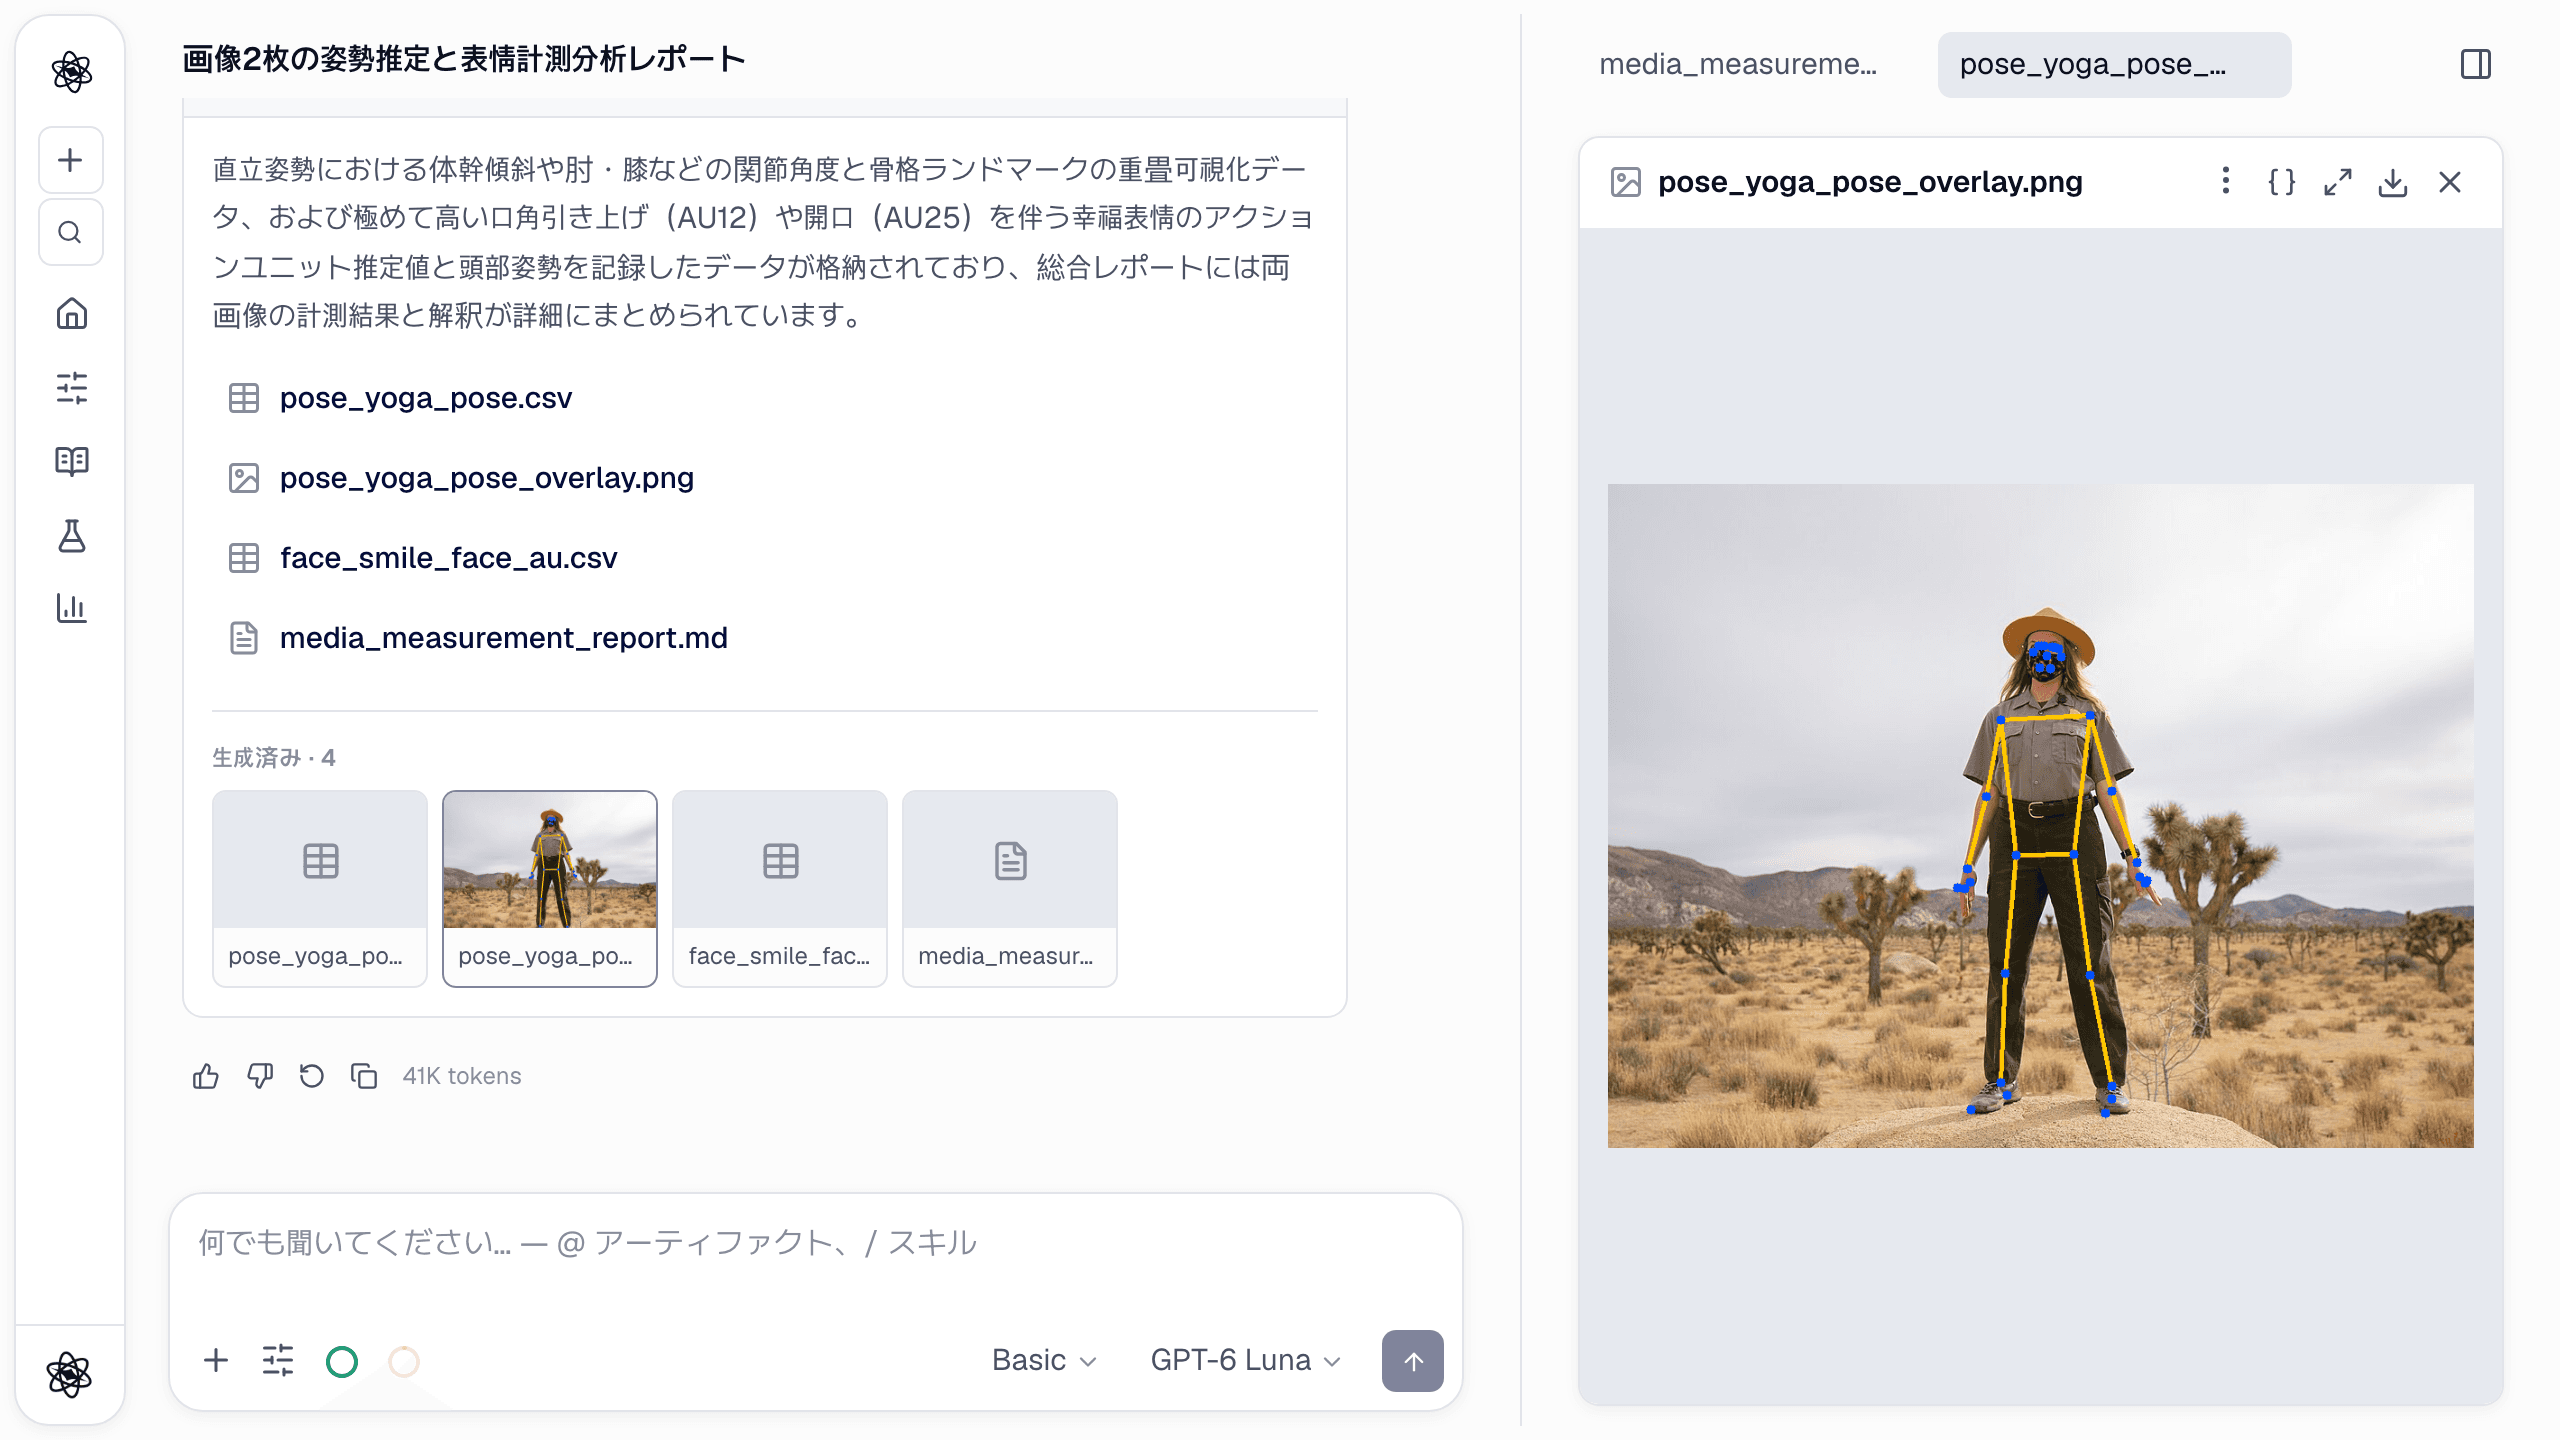Open the bar chart icon in sidebar
Viewport: 2560px width, 1440px height.
coord(71,608)
